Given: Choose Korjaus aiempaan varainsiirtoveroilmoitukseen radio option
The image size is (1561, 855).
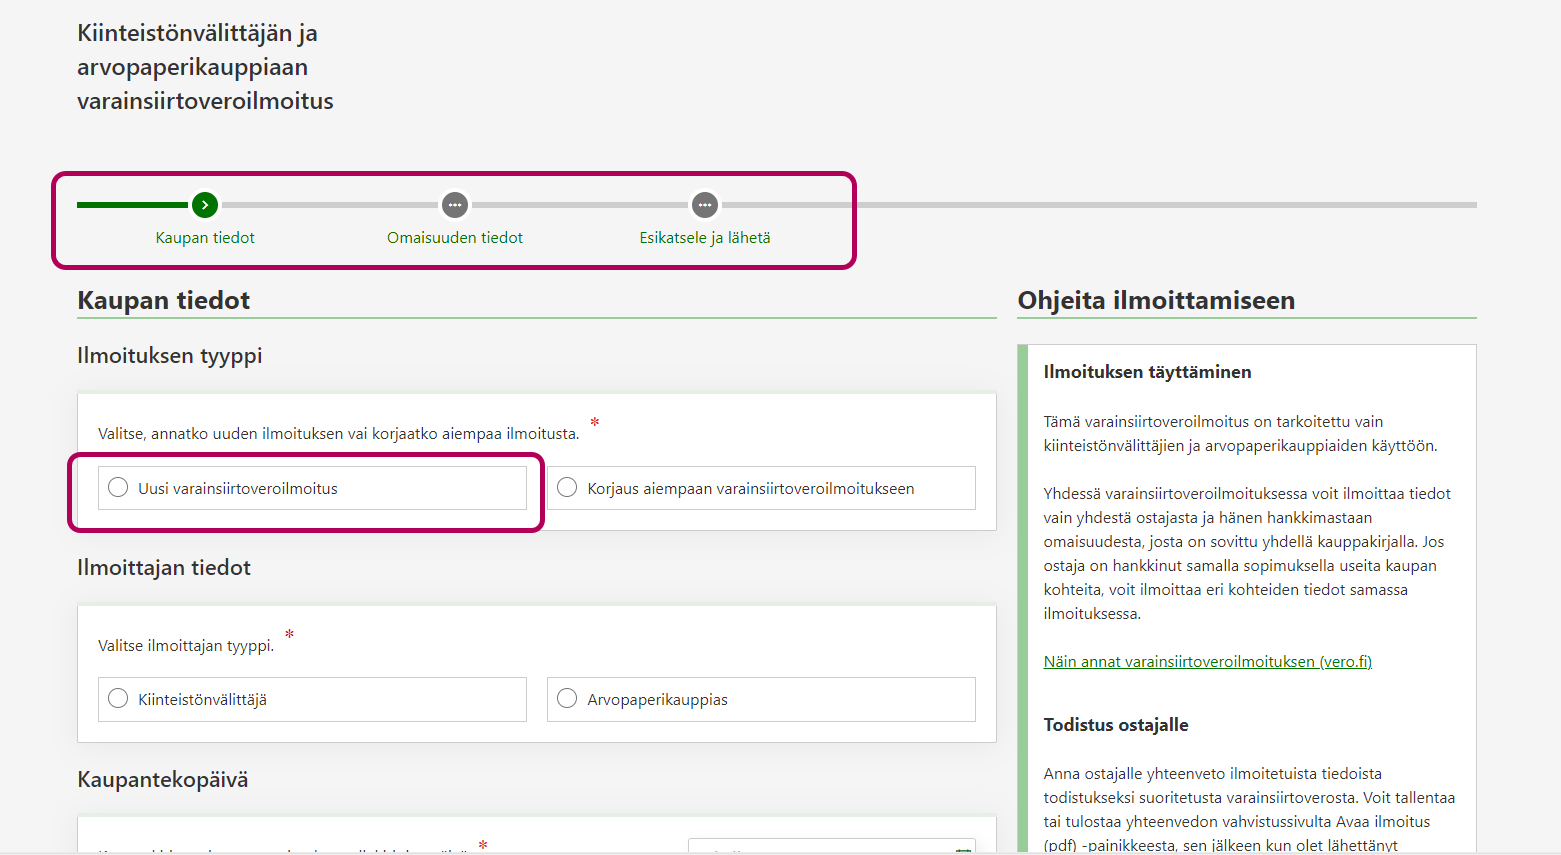Looking at the screenshot, I should 568,488.
